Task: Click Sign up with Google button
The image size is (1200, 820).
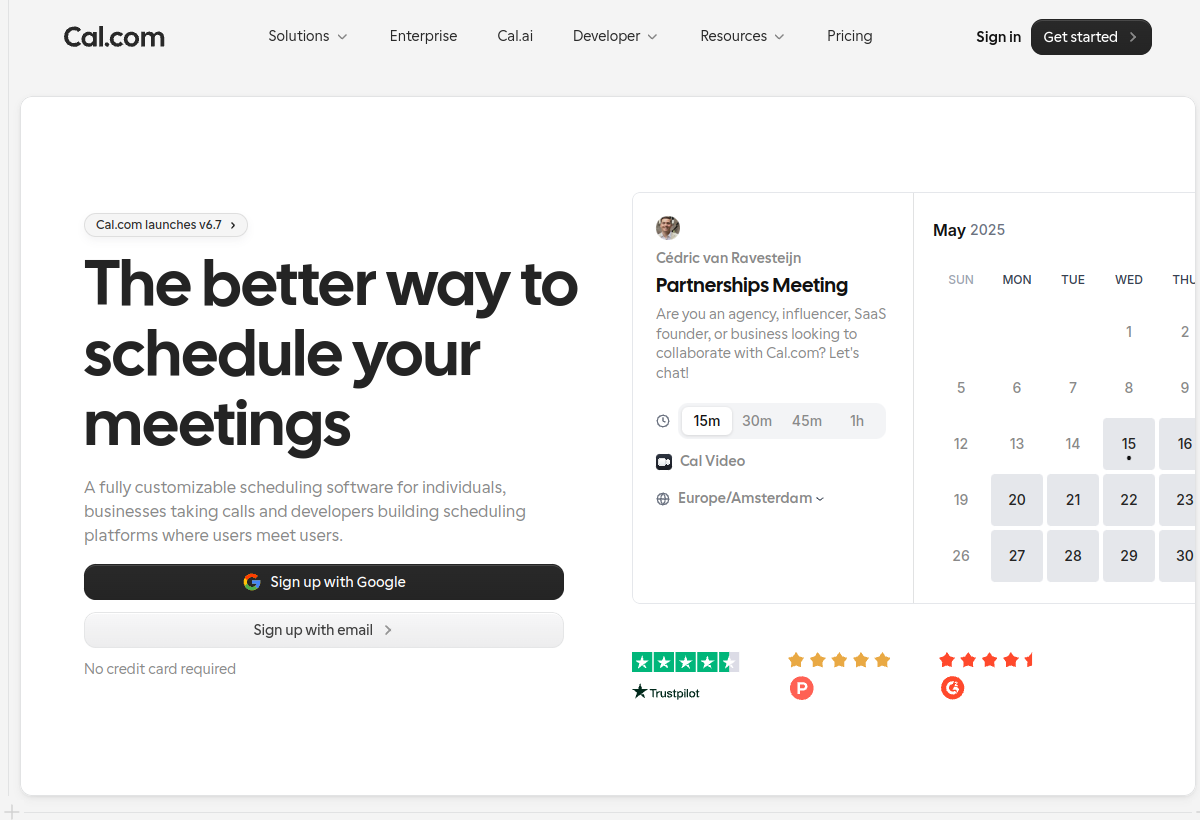Action: point(324,582)
